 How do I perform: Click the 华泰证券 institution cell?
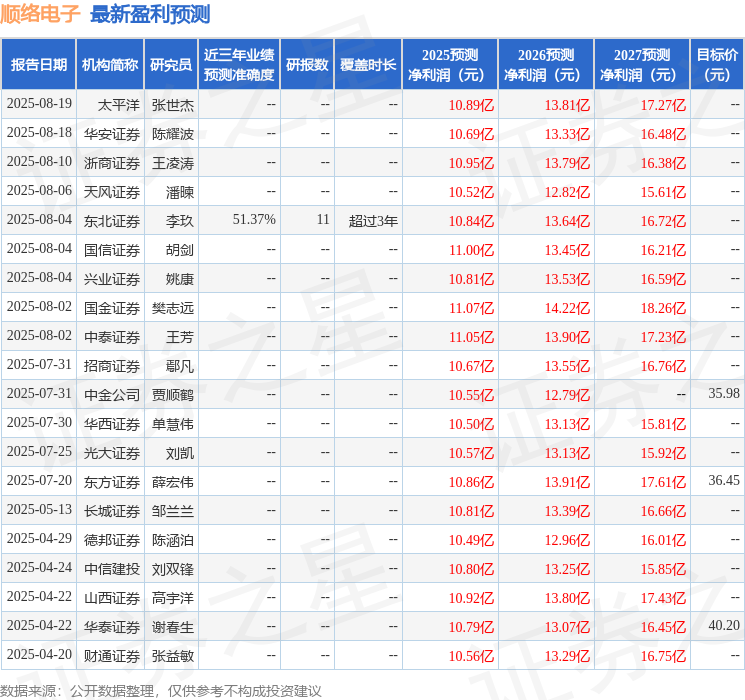point(112,627)
